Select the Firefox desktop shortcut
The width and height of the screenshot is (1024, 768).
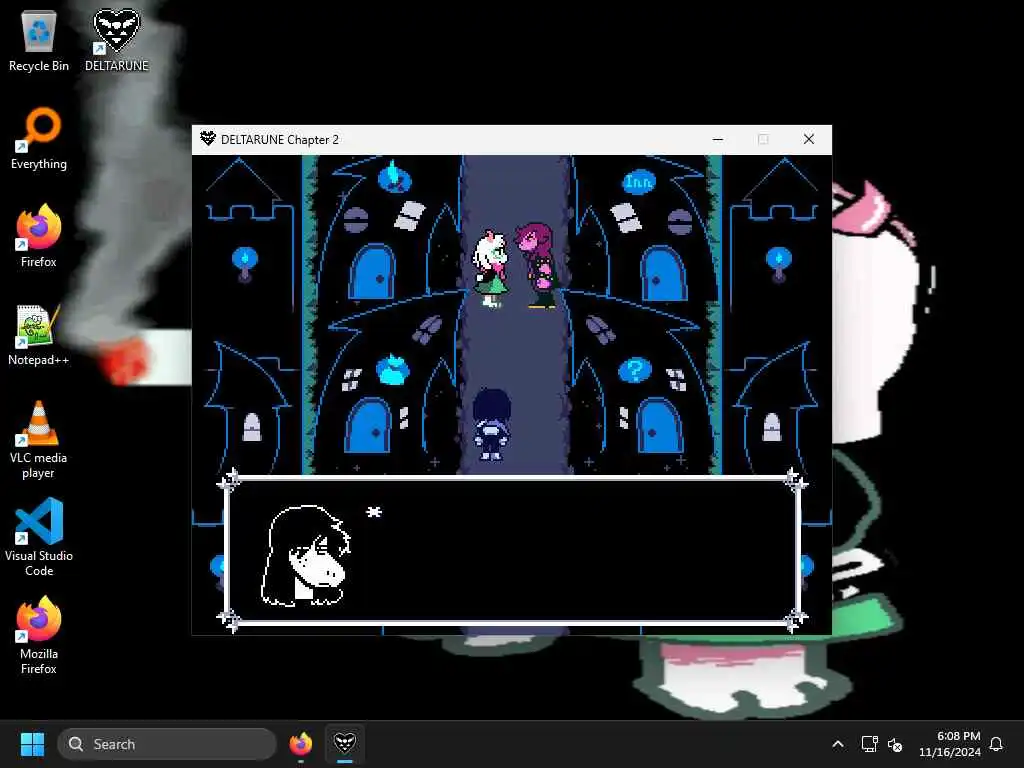[x=39, y=236]
